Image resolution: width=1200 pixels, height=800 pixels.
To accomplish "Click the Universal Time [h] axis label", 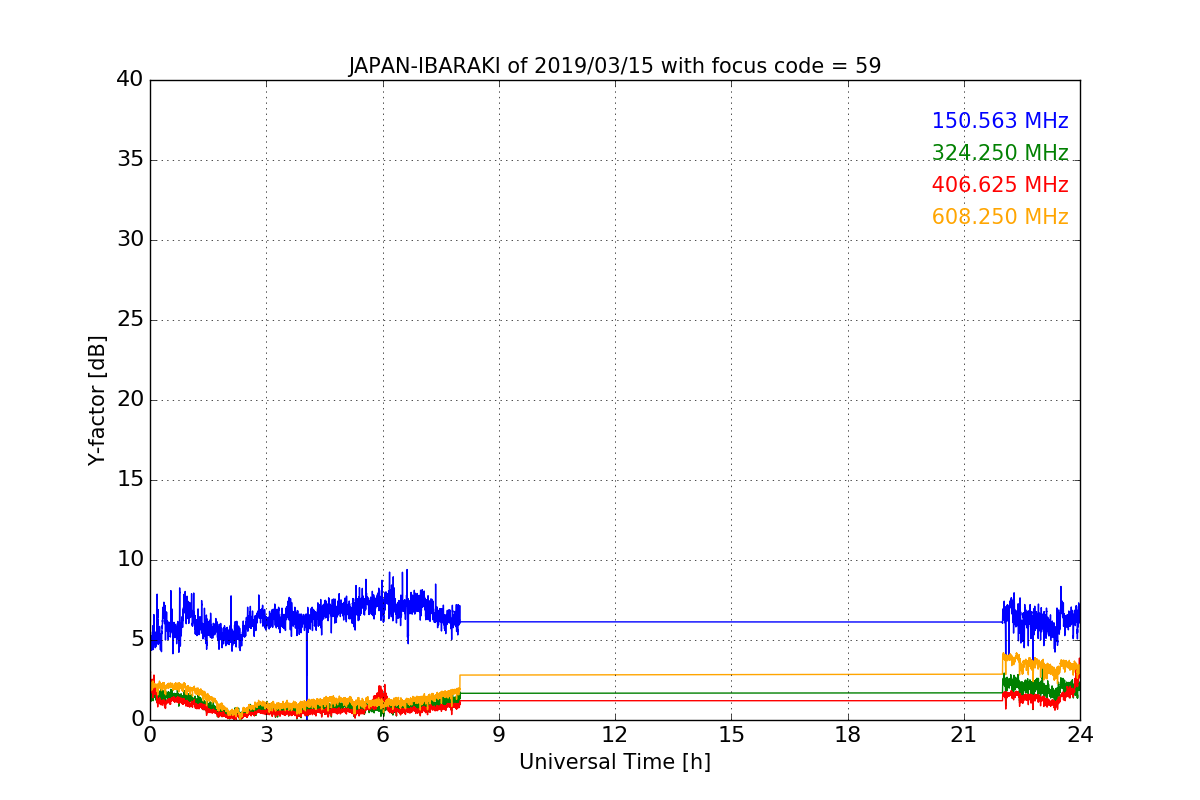I will 615,762.
